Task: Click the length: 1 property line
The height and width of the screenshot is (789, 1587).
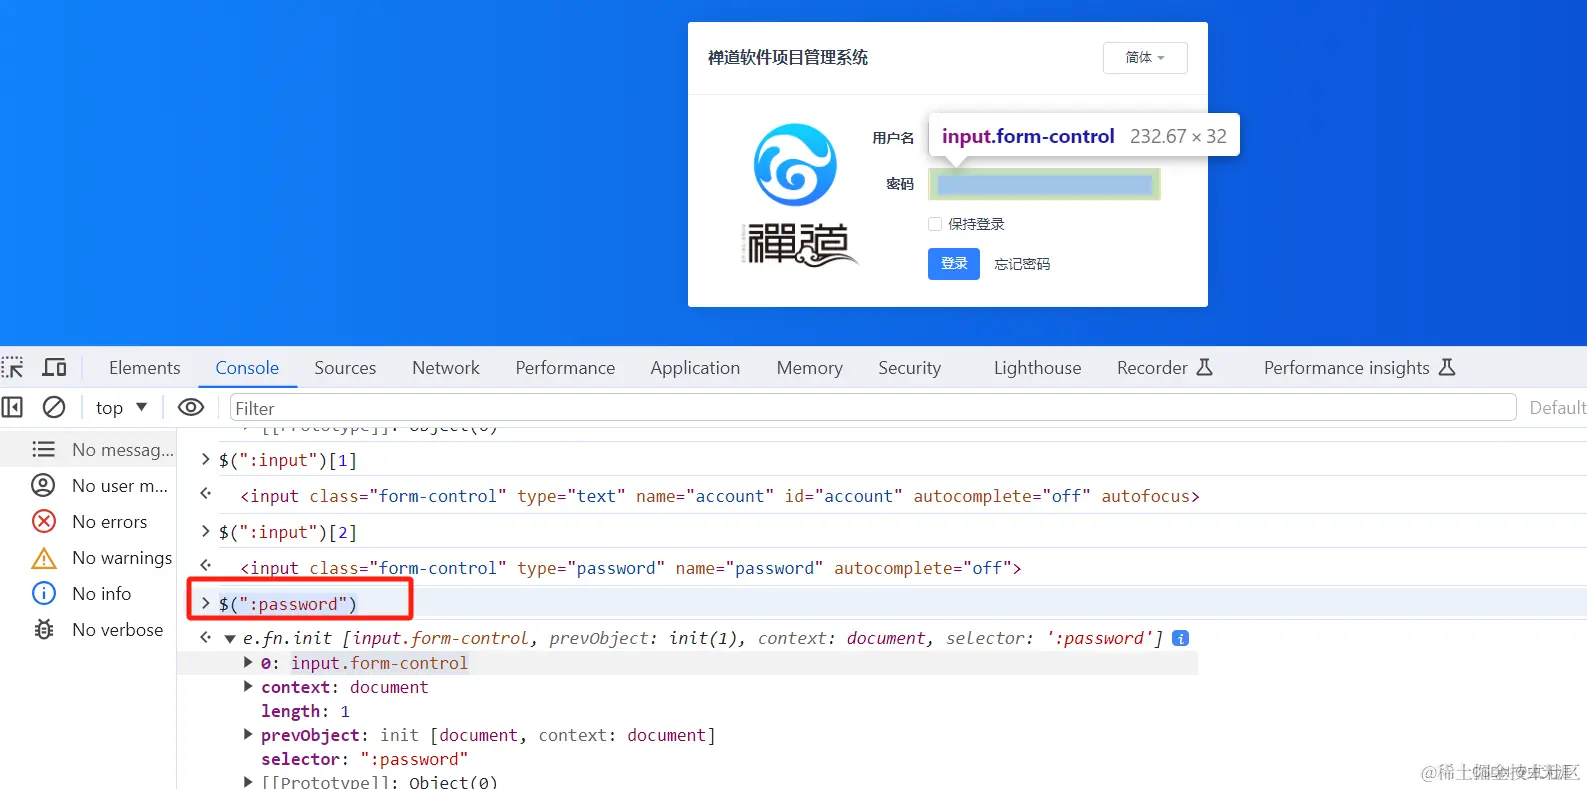Action: [305, 711]
